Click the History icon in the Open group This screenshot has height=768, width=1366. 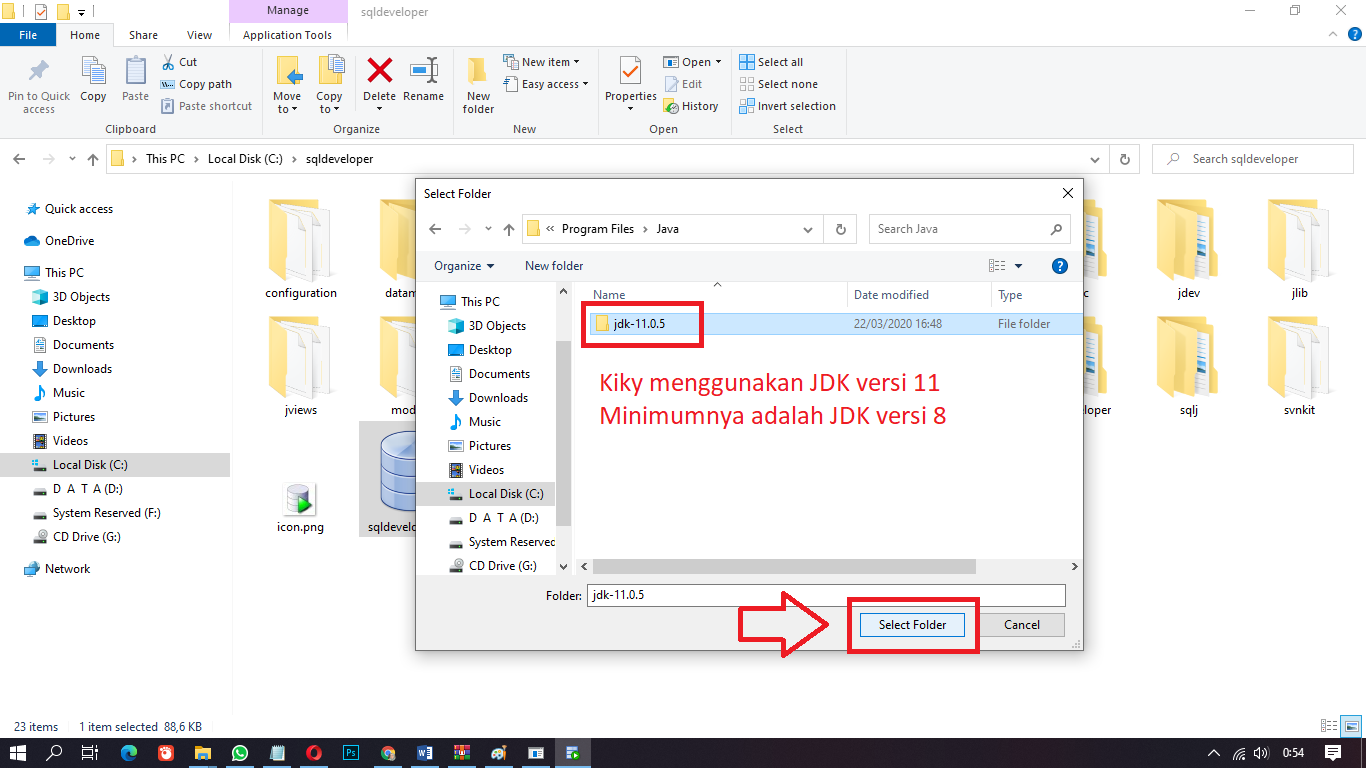(692, 105)
